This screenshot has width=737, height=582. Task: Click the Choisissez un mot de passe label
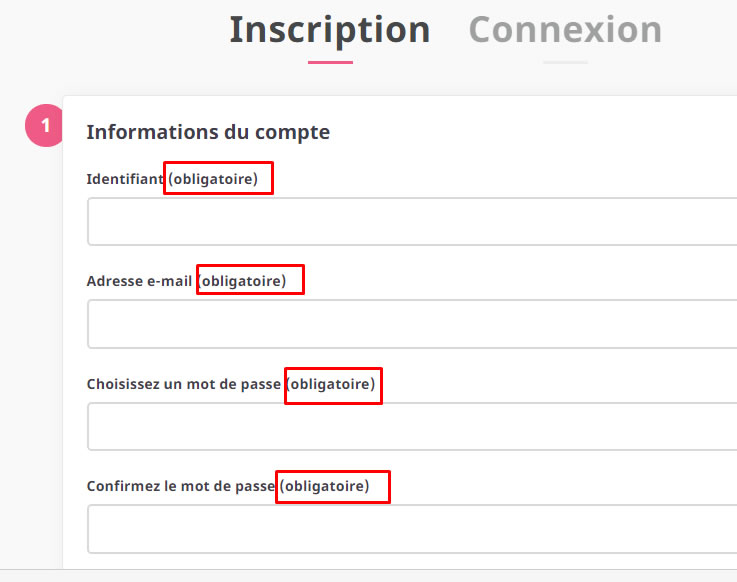[x=184, y=384]
